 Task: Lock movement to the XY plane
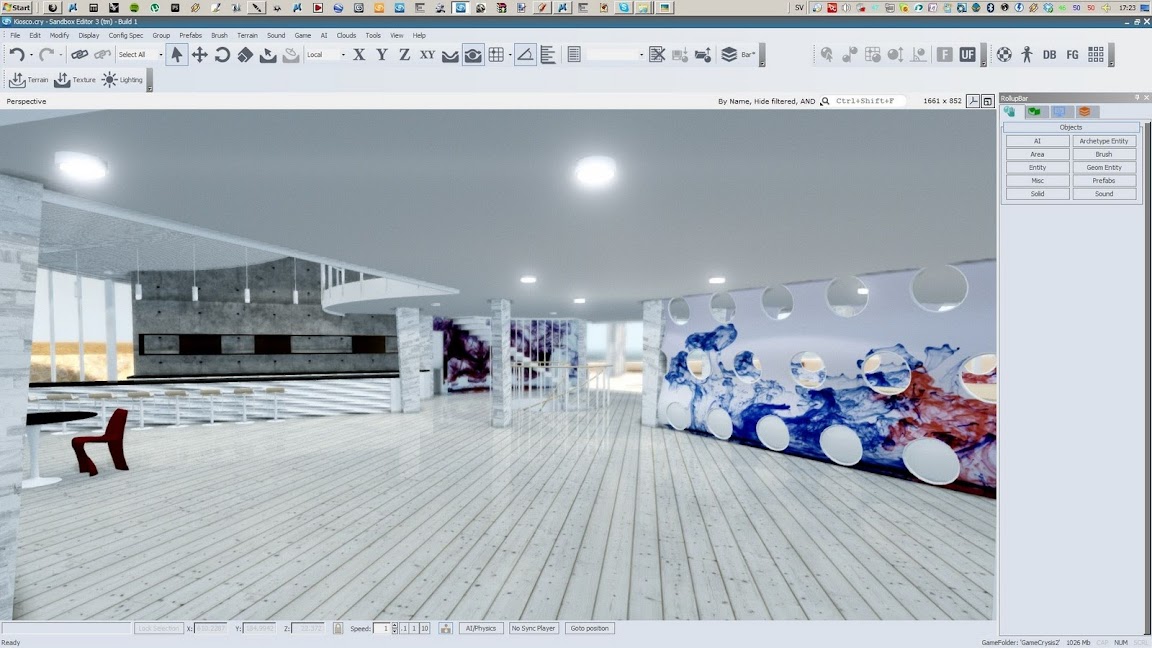click(x=427, y=54)
